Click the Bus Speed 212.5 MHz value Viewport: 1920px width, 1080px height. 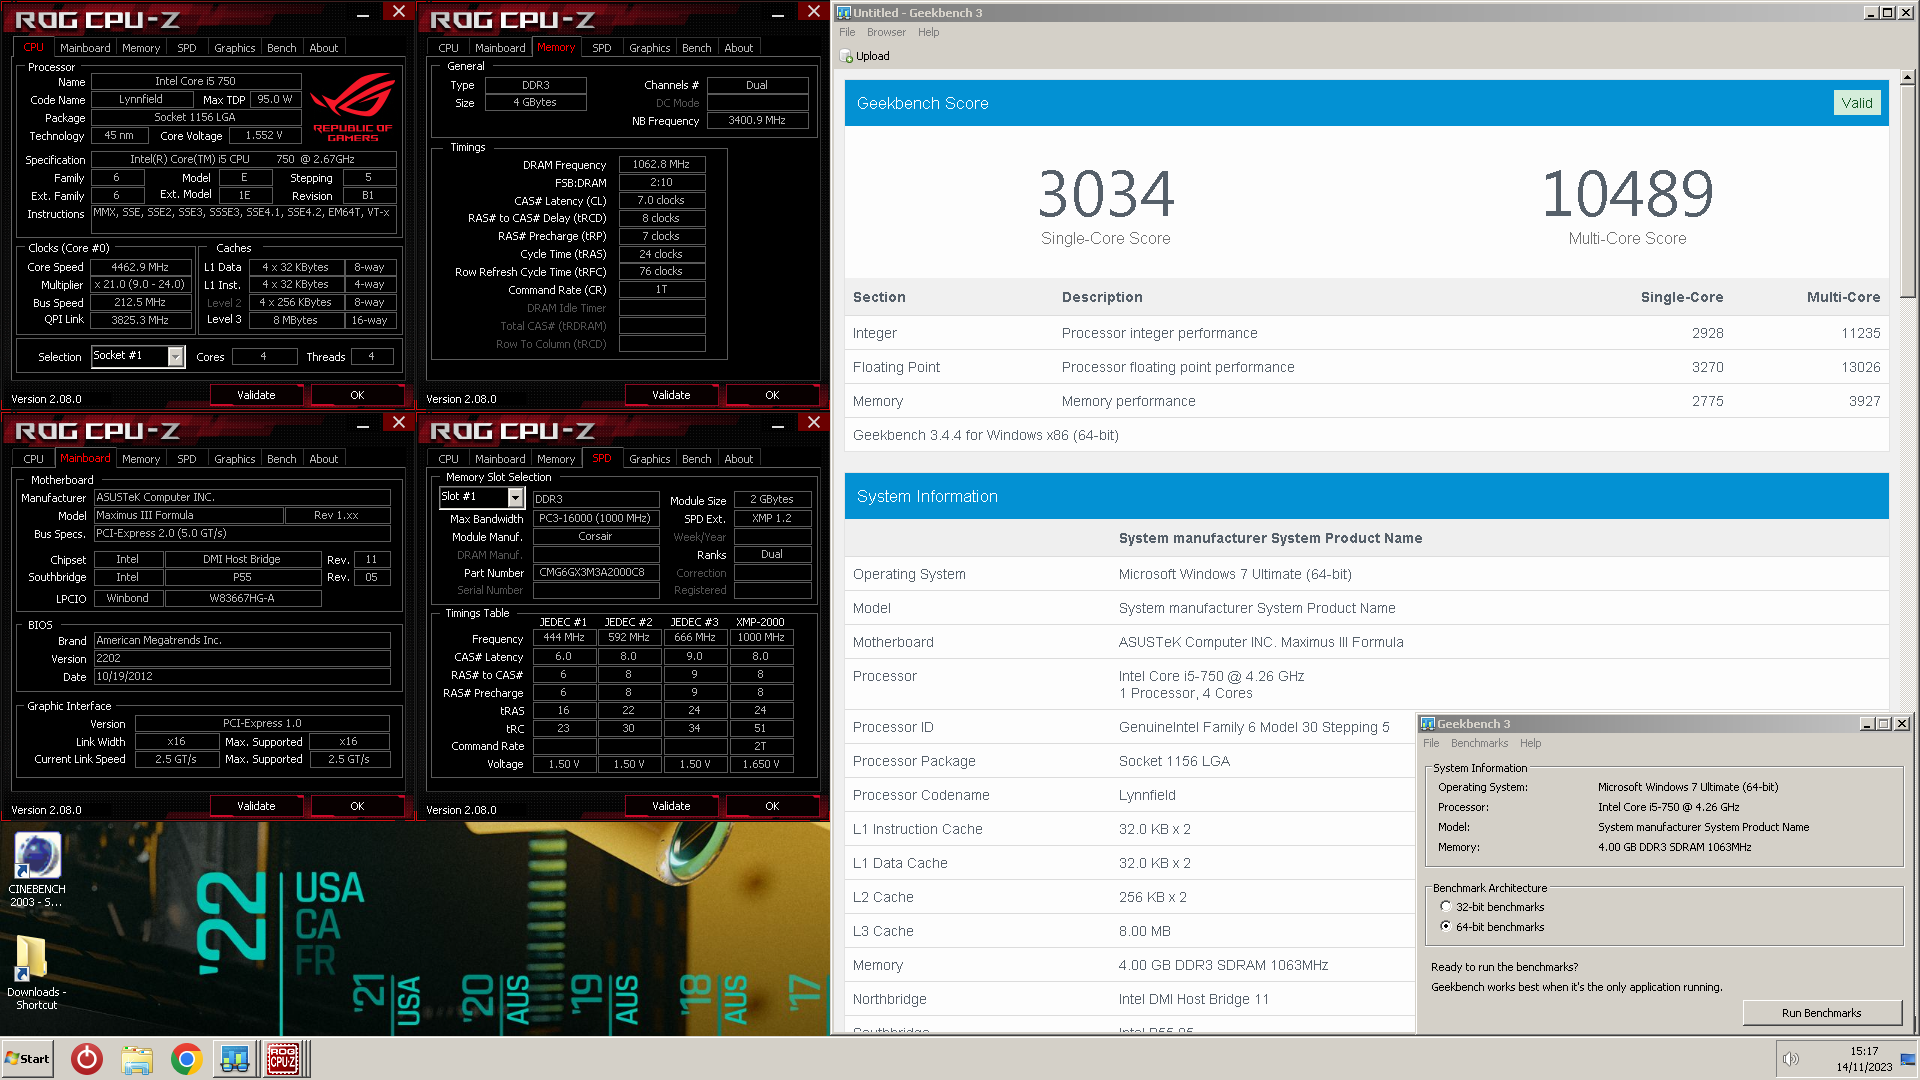click(x=139, y=302)
